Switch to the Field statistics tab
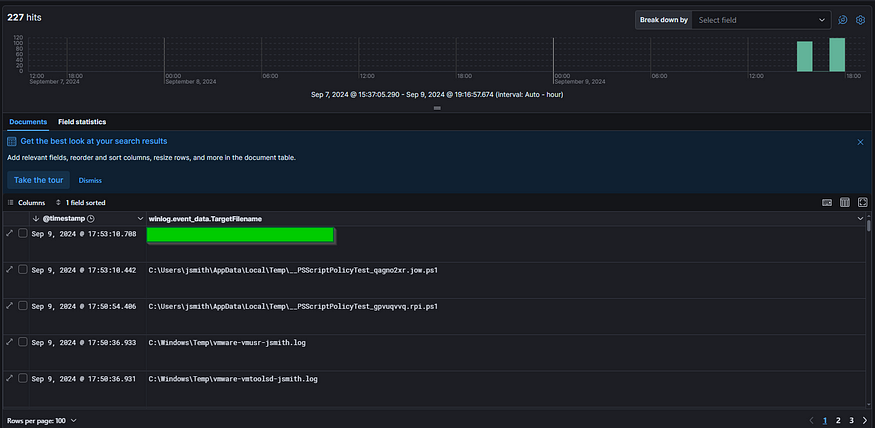This screenshot has height=428, width=875. [x=82, y=122]
